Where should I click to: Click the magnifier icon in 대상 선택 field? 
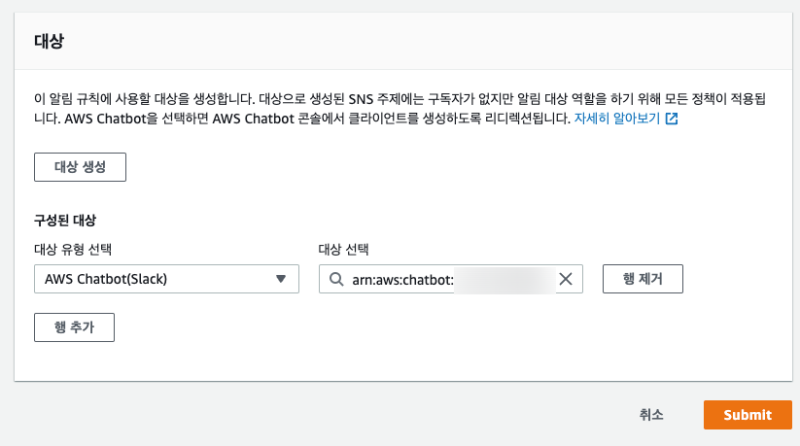(334, 279)
